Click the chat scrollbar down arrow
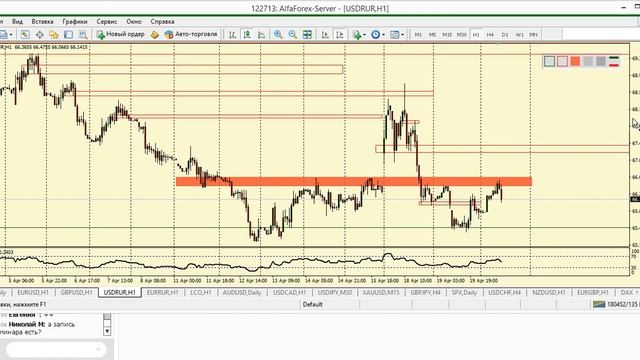This screenshot has height=360, width=640. pos(107,331)
